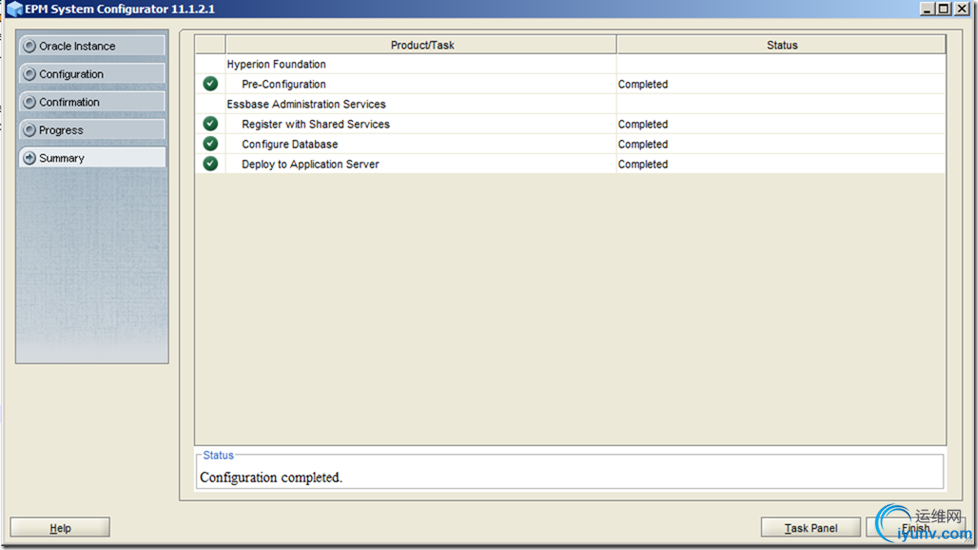Image resolution: width=978 pixels, height=550 pixels.
Task: Open the Oracle Instance step
Action: click(92, 46)
